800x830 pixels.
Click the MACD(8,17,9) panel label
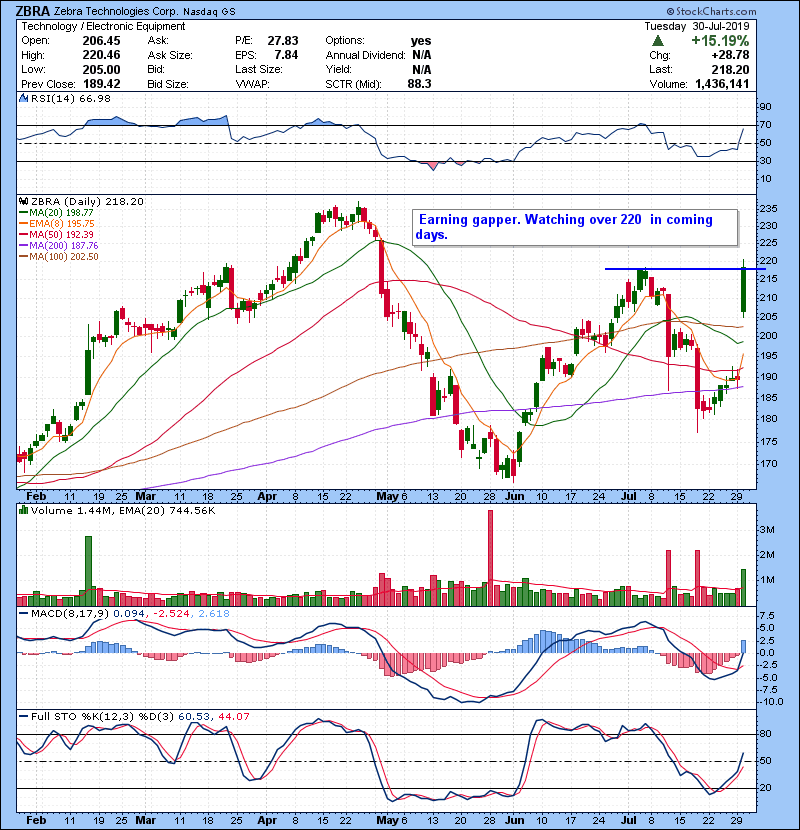click(x=70, y=614)
